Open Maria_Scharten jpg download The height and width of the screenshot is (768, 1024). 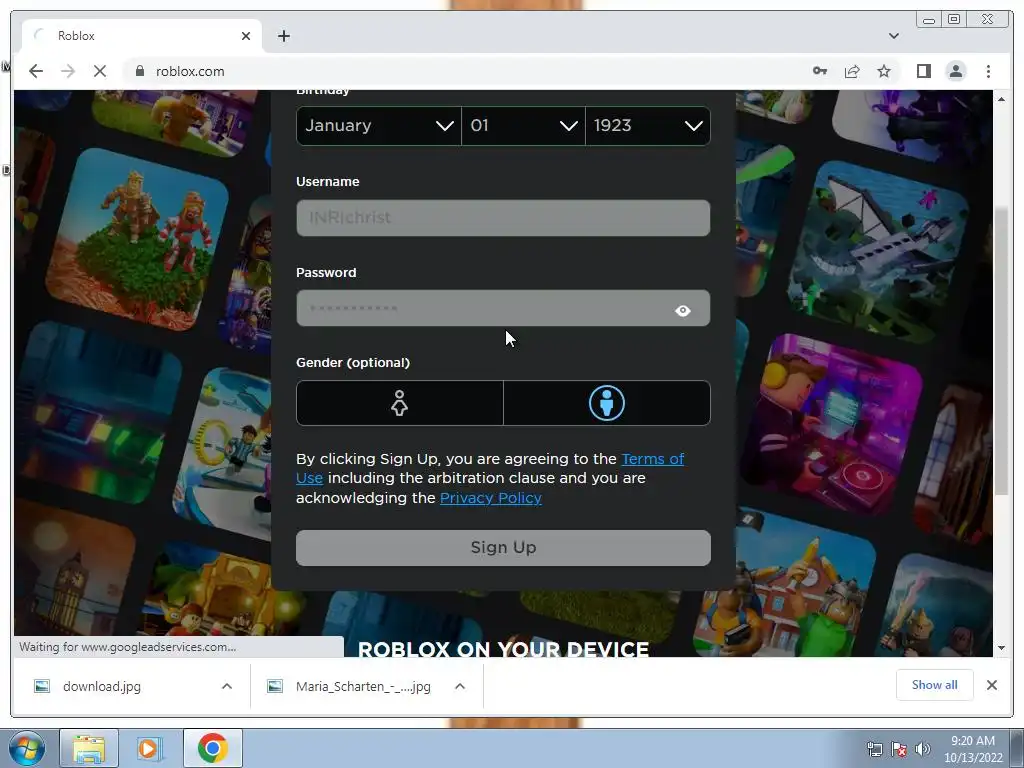(x=363, y=686)
